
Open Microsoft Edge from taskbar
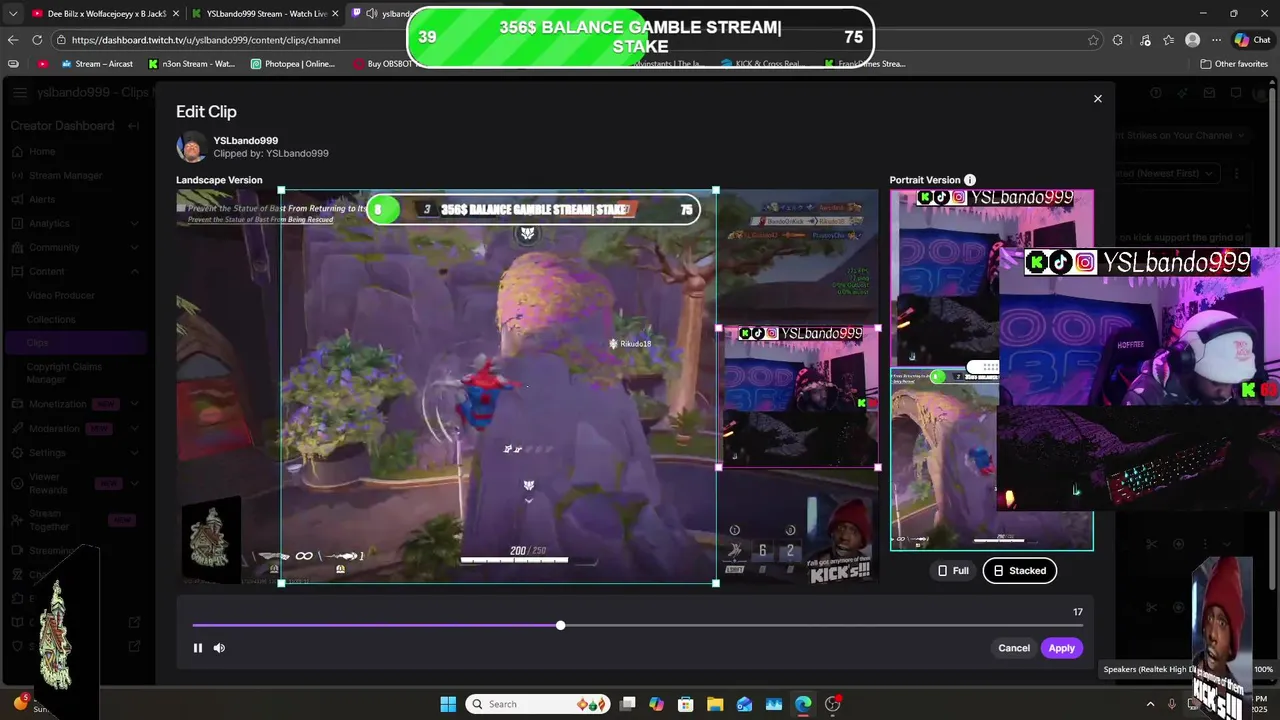[803, 704]
